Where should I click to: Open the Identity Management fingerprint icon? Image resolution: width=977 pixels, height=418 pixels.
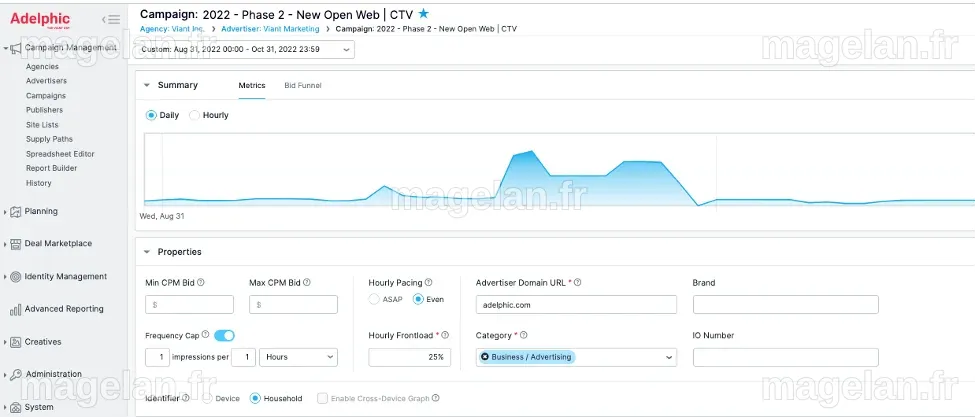tap(16, 277)
